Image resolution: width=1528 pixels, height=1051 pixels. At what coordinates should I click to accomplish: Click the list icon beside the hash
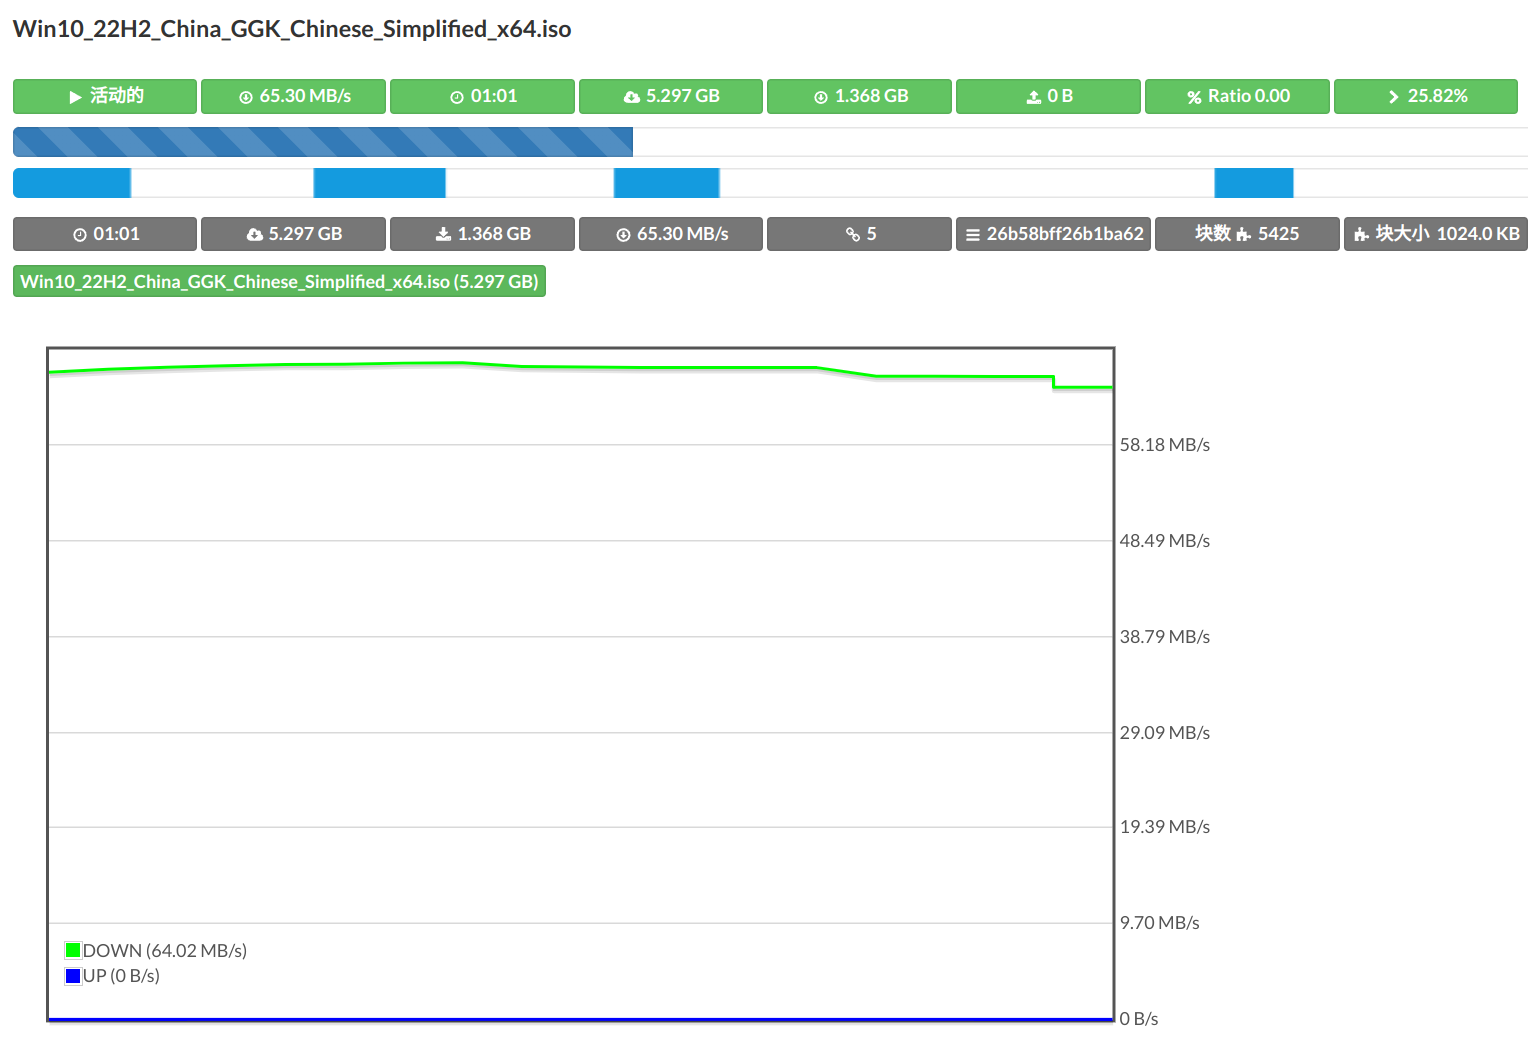[x=973, y=235]
